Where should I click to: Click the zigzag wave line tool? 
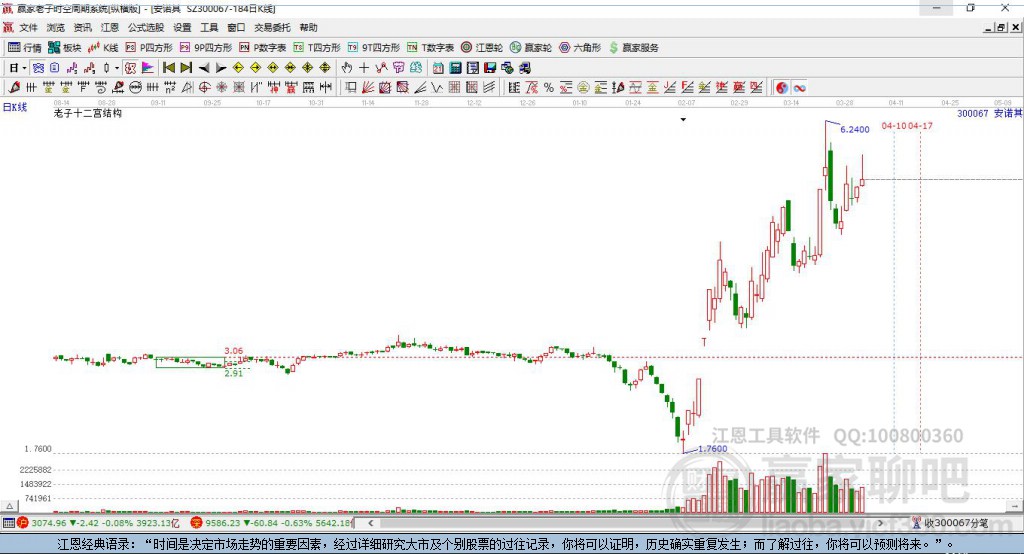436,88
